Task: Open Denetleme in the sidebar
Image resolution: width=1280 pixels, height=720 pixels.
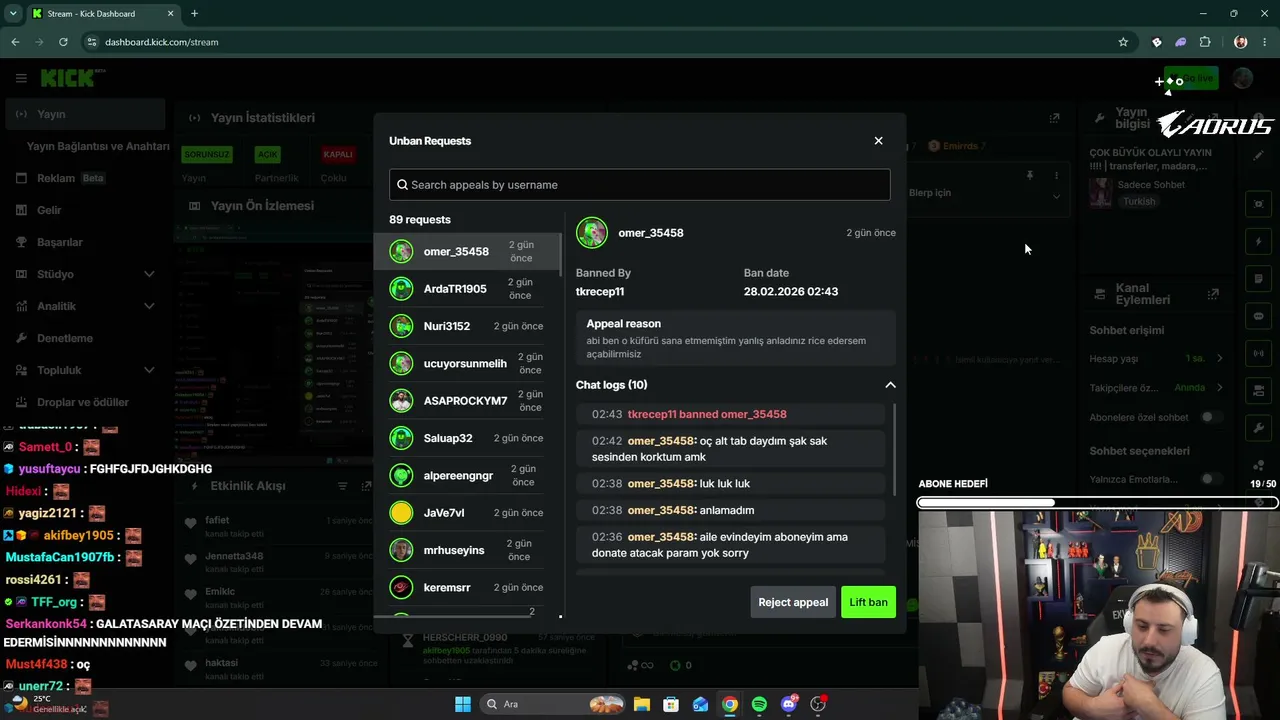Action: (x=84, y=338)
